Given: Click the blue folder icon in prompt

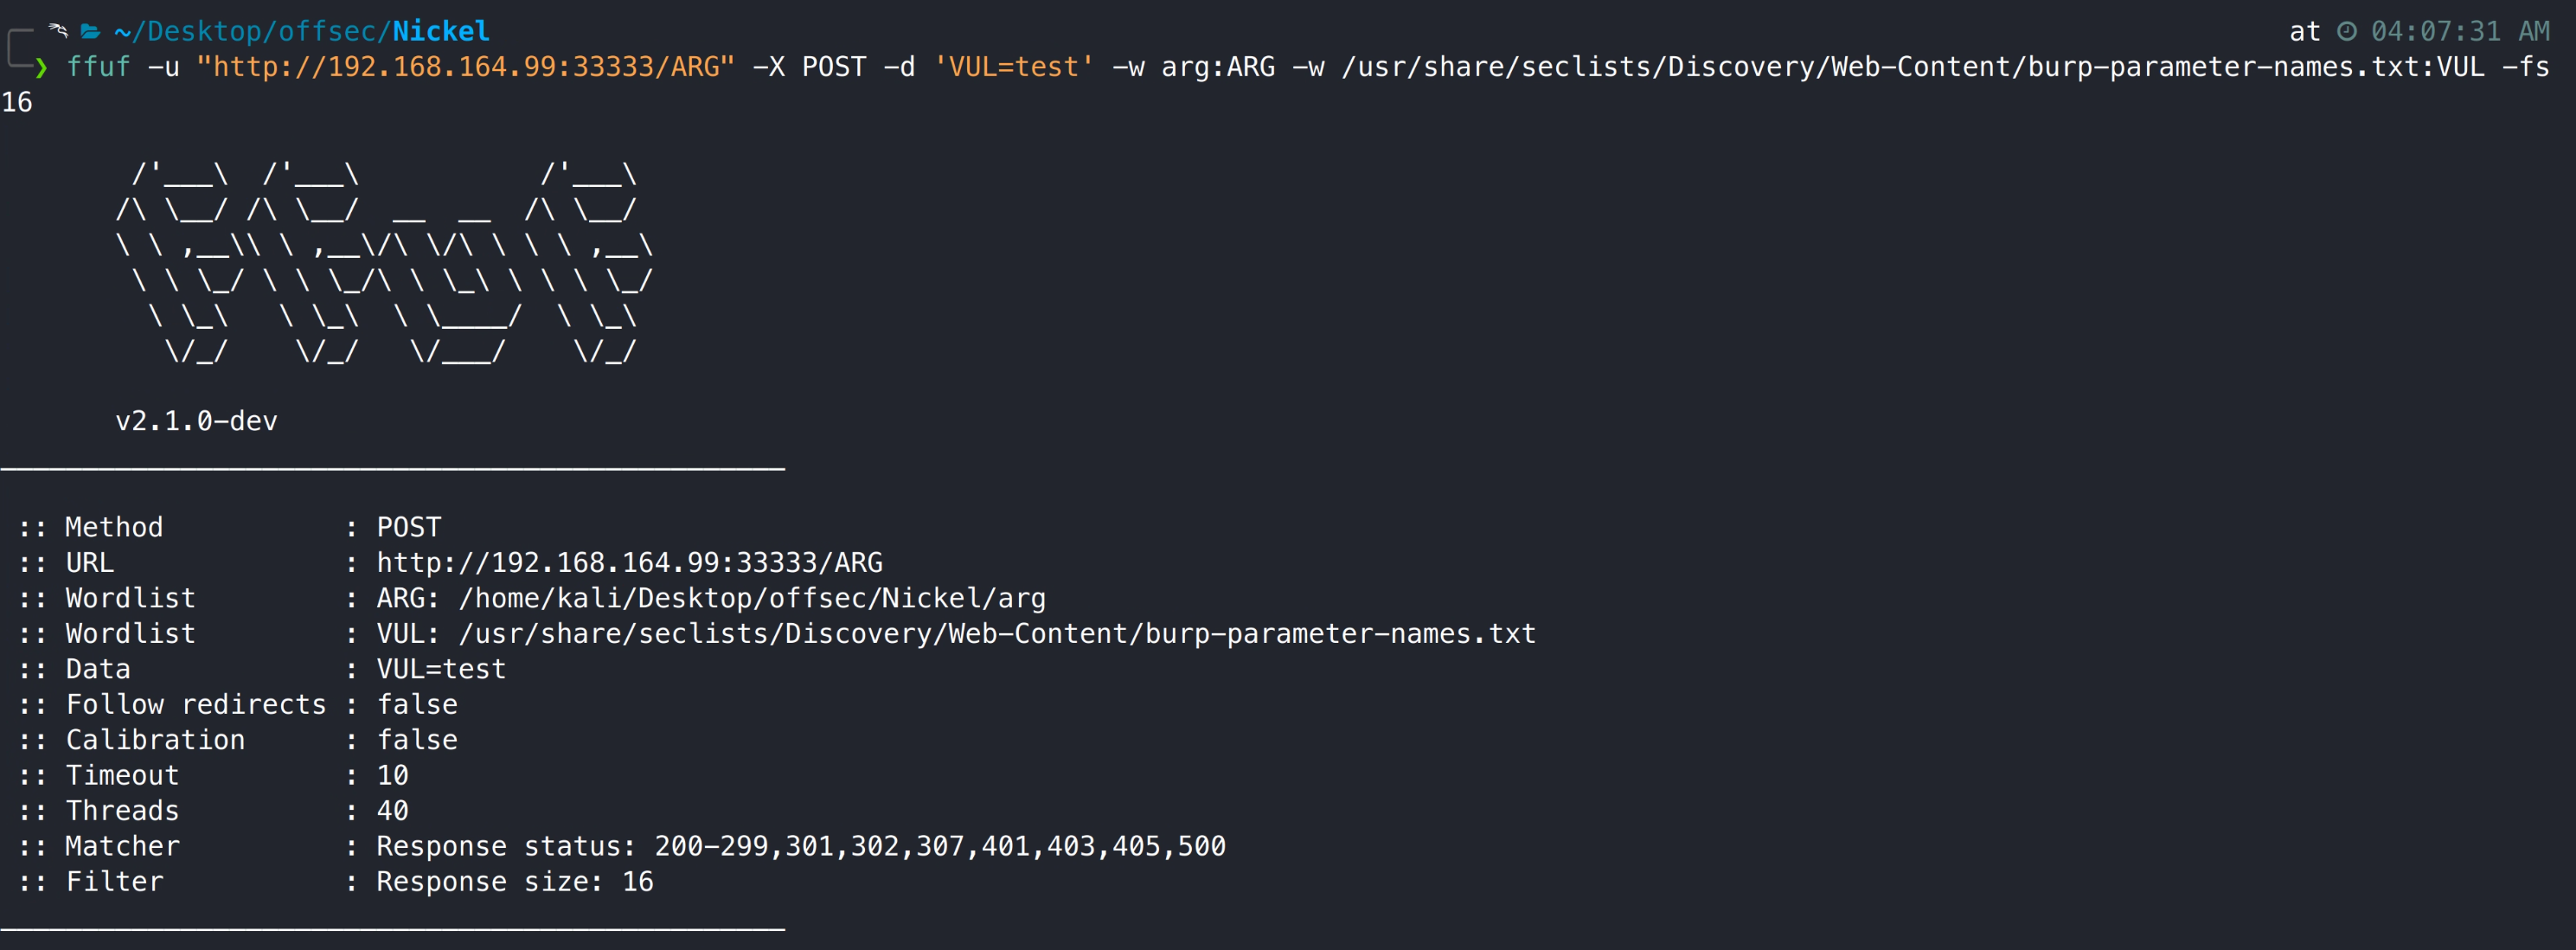Looking at the screenshot, I should coord(90,31).
